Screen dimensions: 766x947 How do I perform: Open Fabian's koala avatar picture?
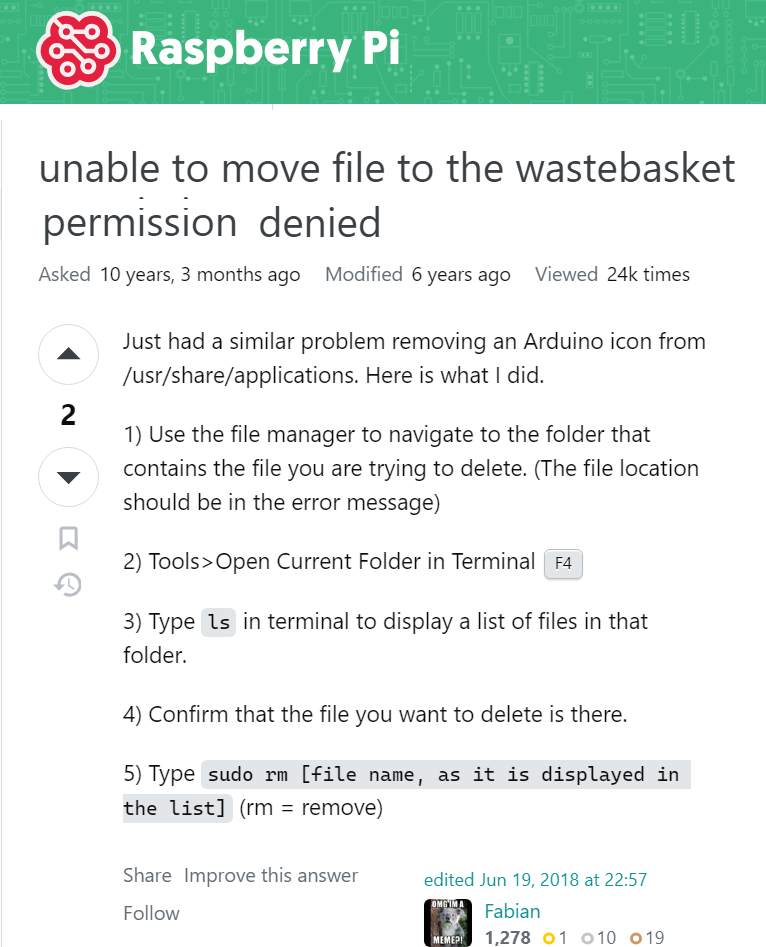coord(448,923)
